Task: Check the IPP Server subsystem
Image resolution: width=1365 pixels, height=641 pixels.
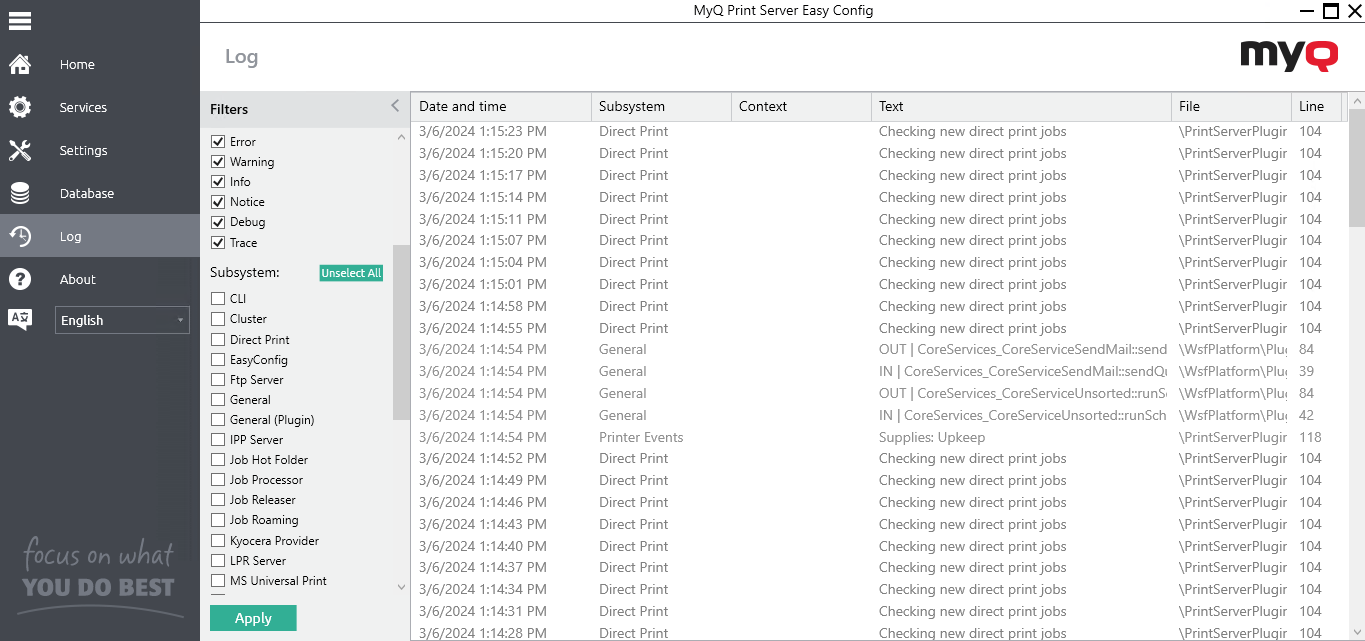Action: coord(216,439)
